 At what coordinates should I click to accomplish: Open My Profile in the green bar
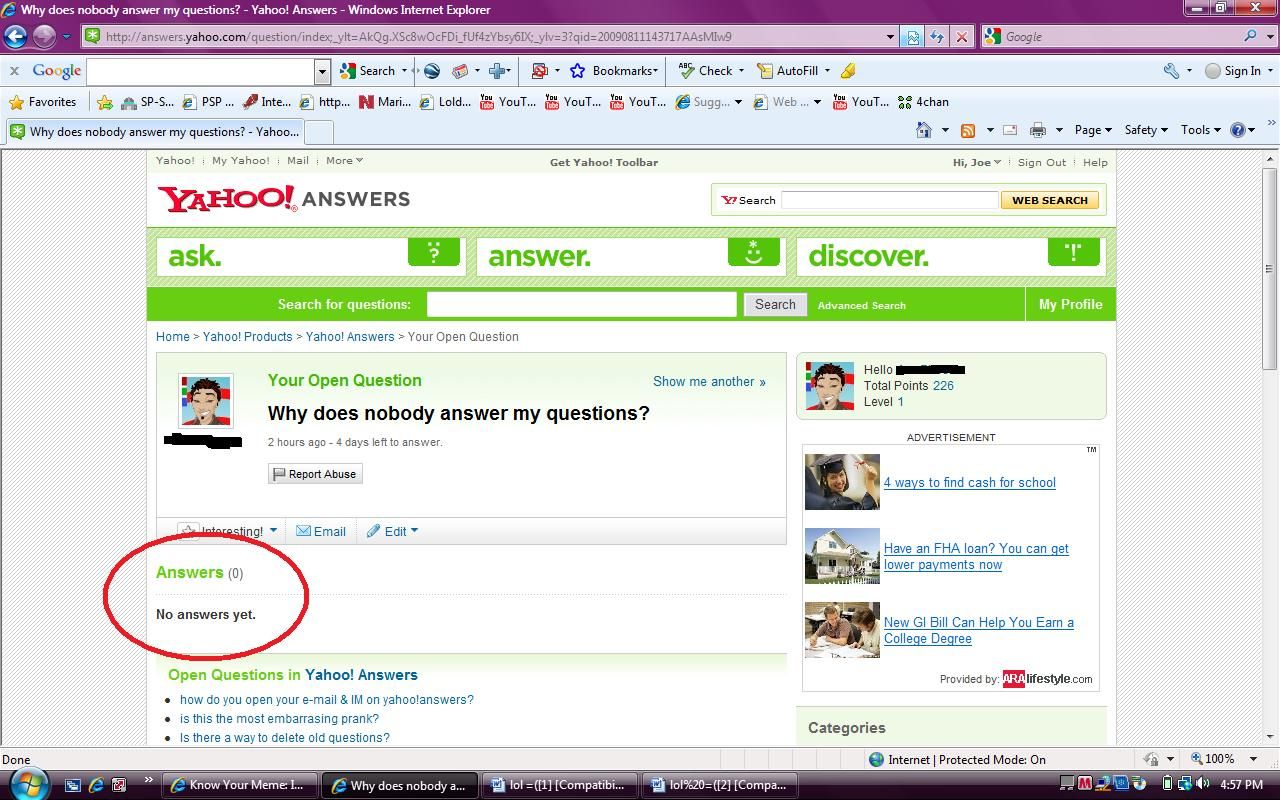(x=1070, y=304)
